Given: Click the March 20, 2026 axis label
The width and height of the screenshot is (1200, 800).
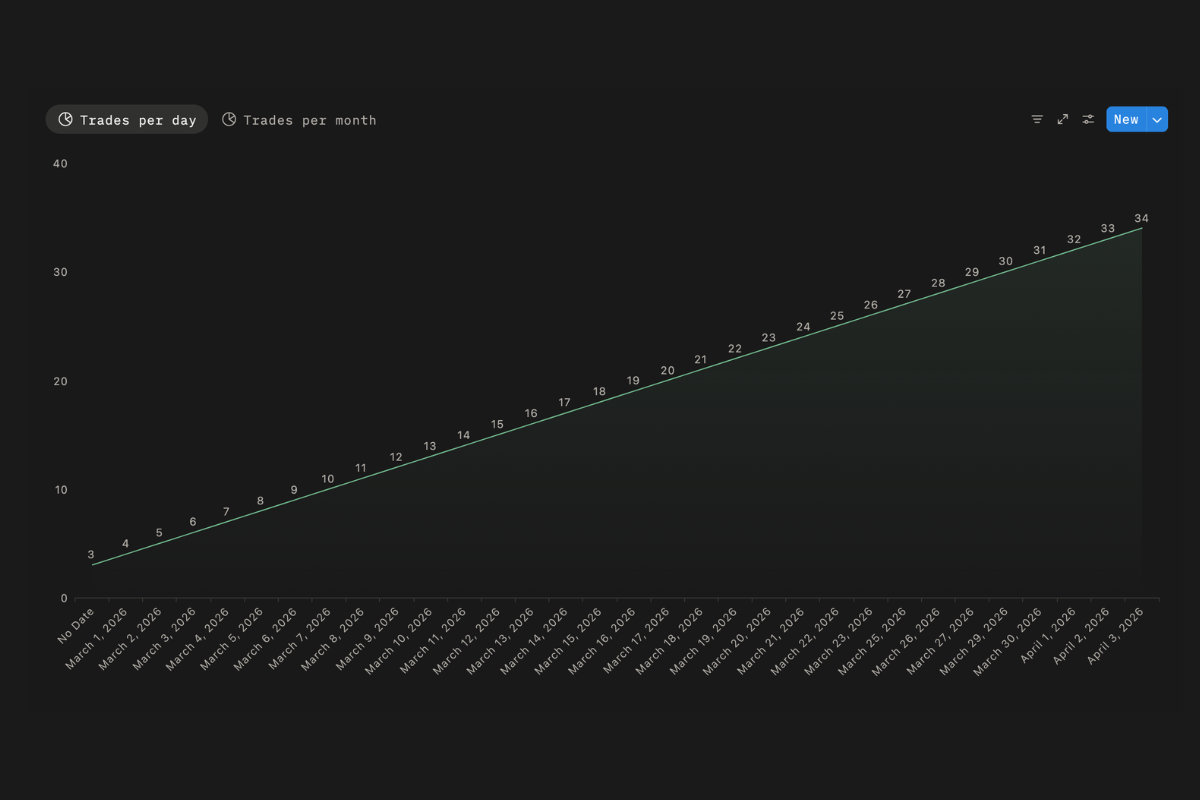Looking at the screenshot, I should 738,641.
